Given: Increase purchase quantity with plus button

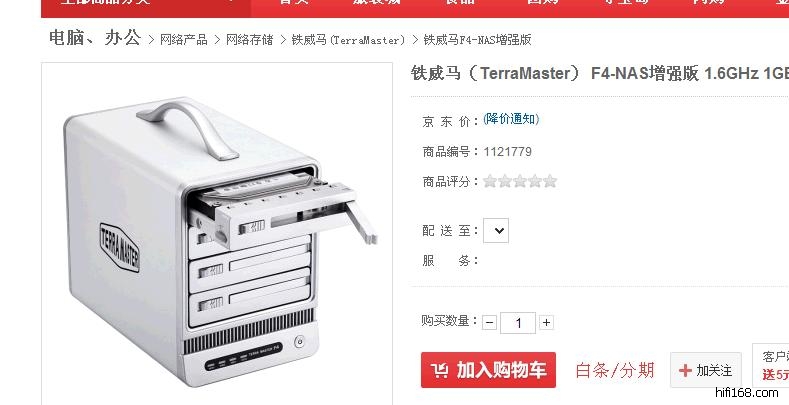Looking at the screenshot, I should 546,322.
